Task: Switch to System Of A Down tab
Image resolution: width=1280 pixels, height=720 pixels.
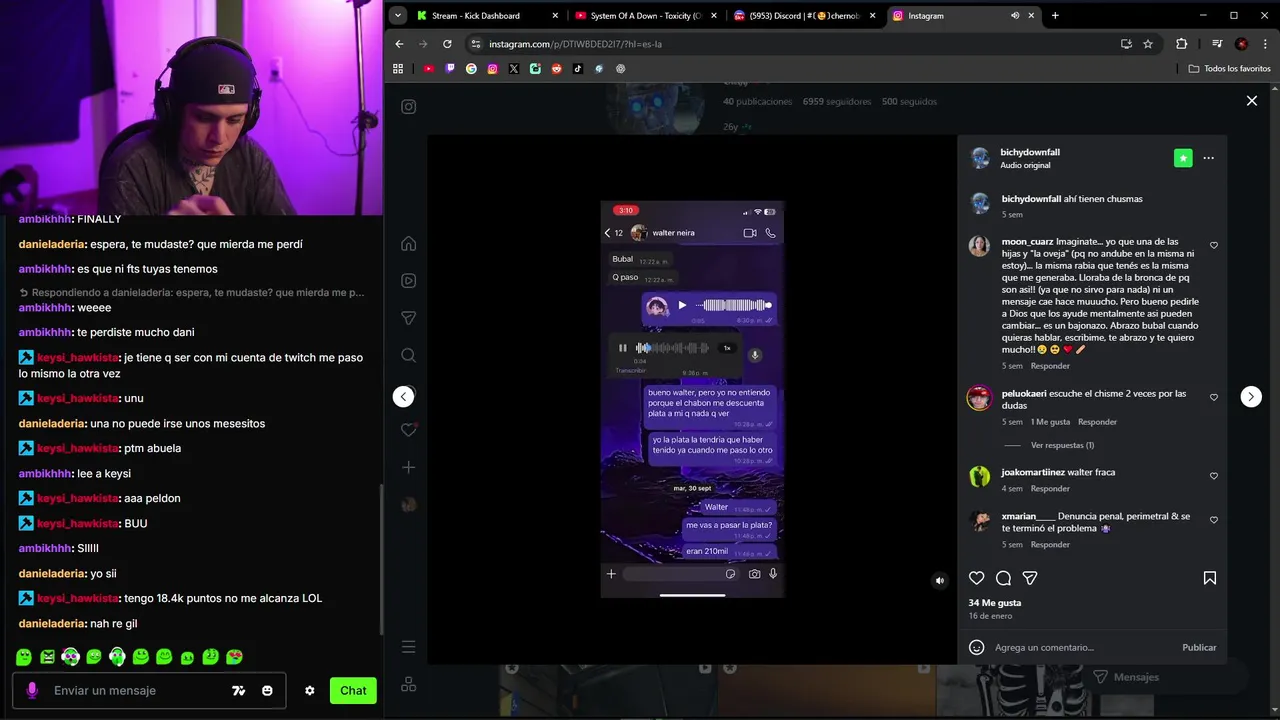Action: point(645,15)
